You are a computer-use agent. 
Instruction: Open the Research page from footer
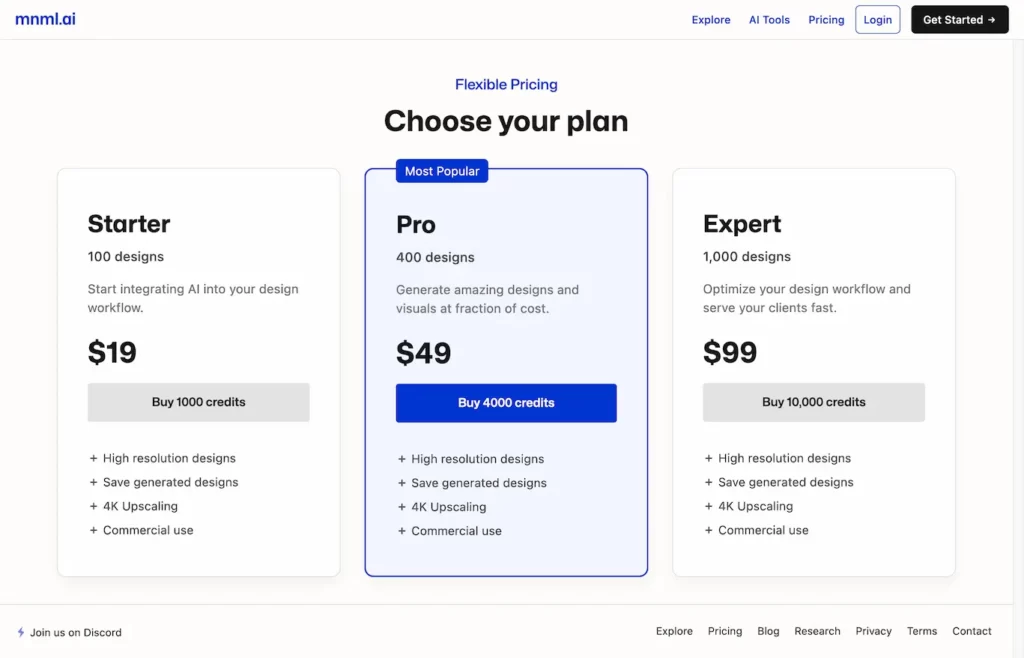pos(817,631)
